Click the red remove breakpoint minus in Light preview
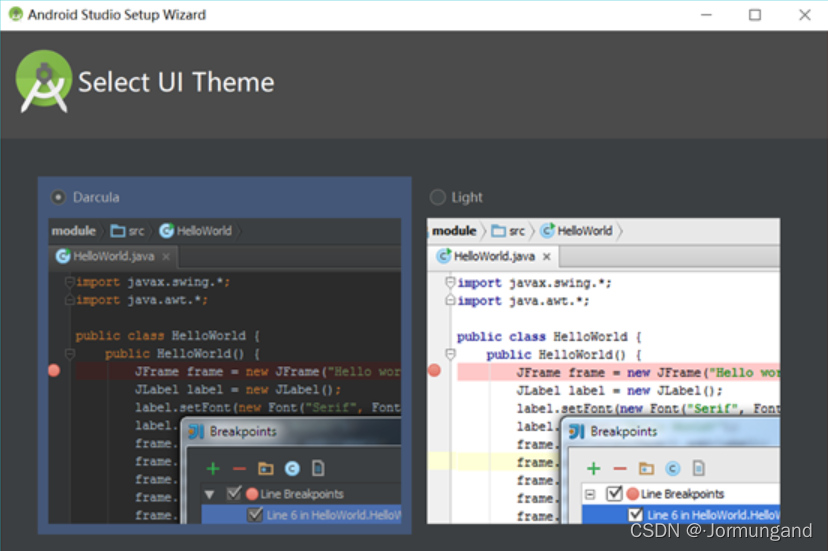Screen dimensions: 828x551 (620, 469)
